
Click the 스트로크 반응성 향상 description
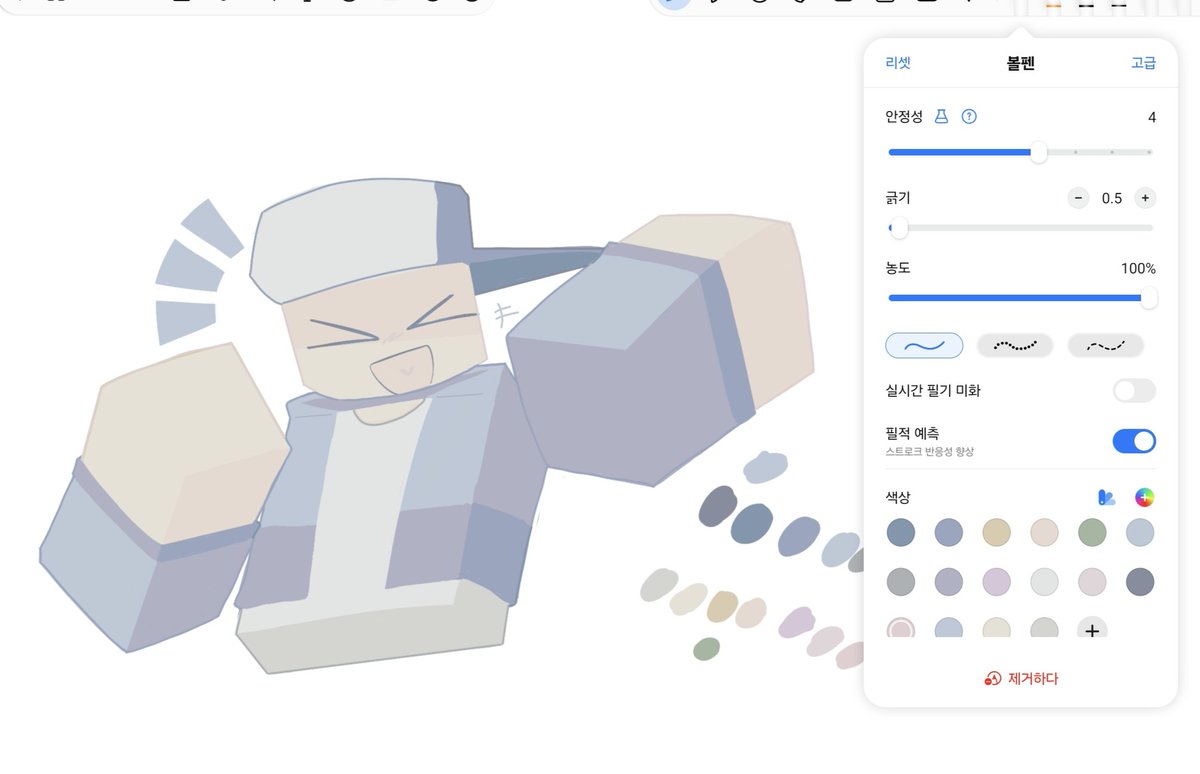tap(929, 452)
